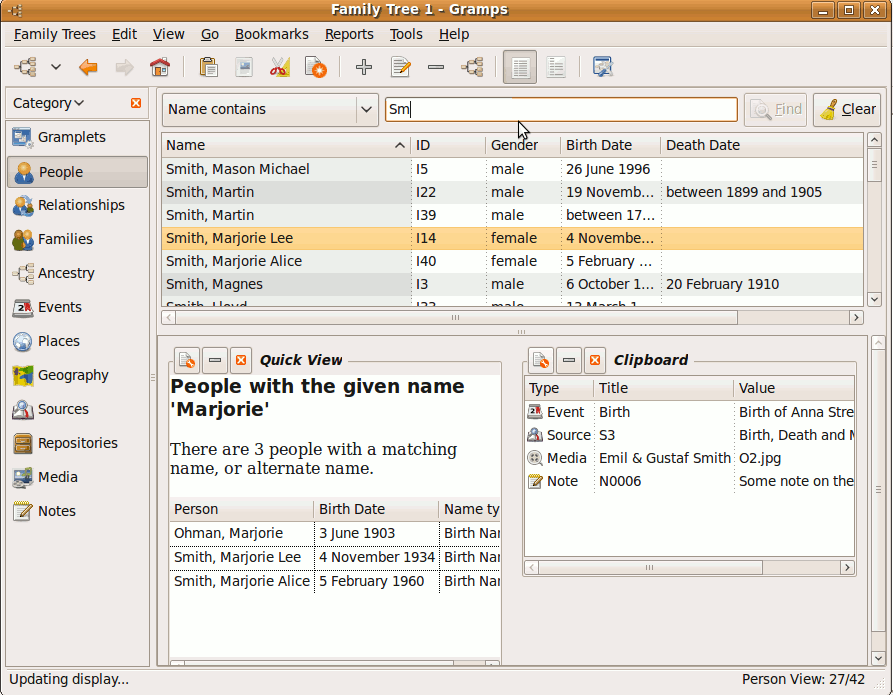Open the Repositories category

[x=77, y=443]
